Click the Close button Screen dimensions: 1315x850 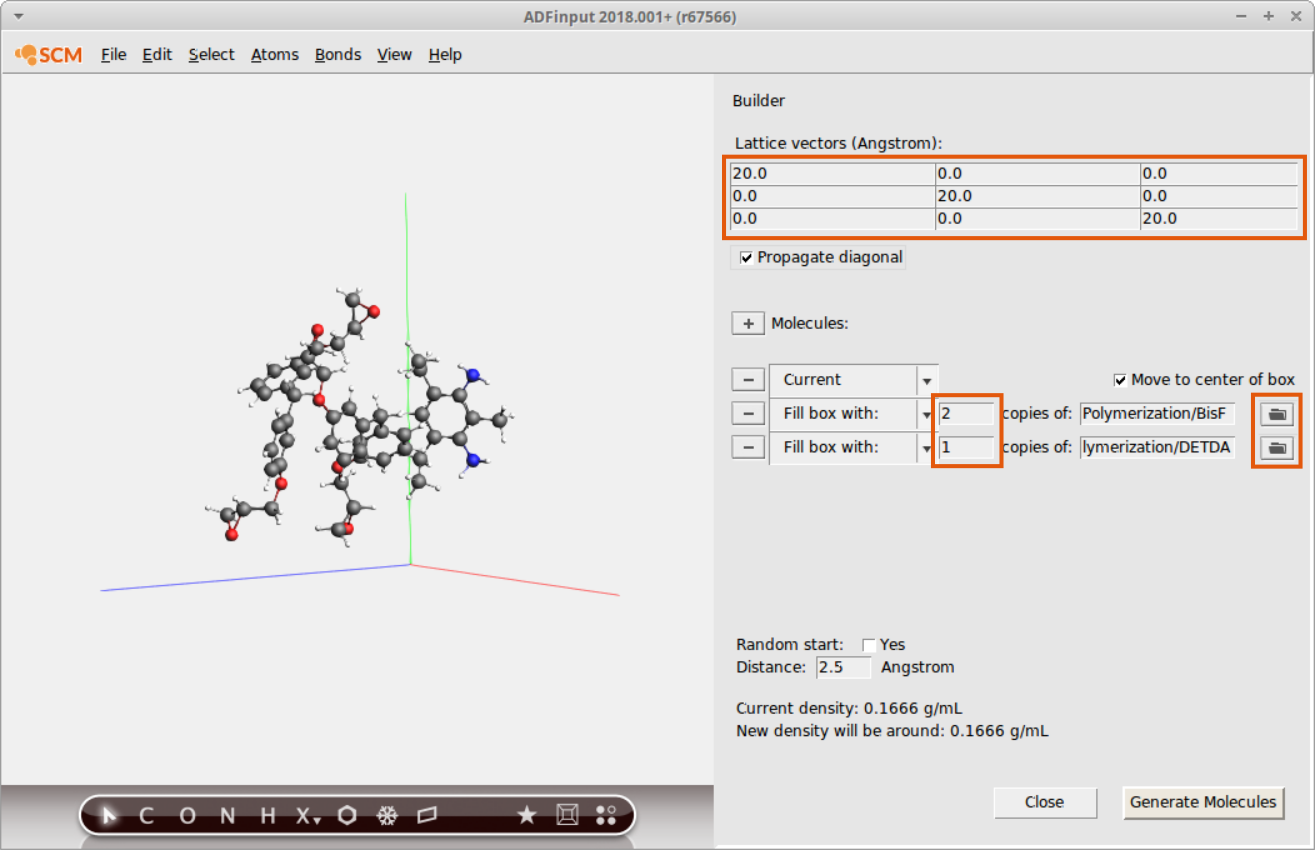[x=1045, y=802]
